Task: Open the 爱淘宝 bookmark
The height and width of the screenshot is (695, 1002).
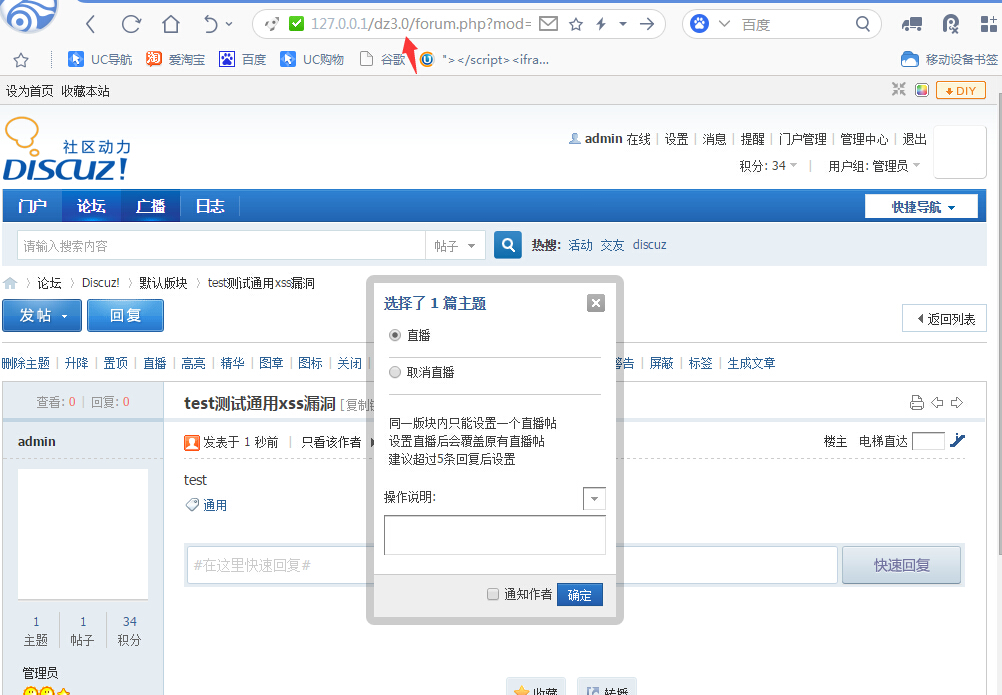Action: coord(176,59)
